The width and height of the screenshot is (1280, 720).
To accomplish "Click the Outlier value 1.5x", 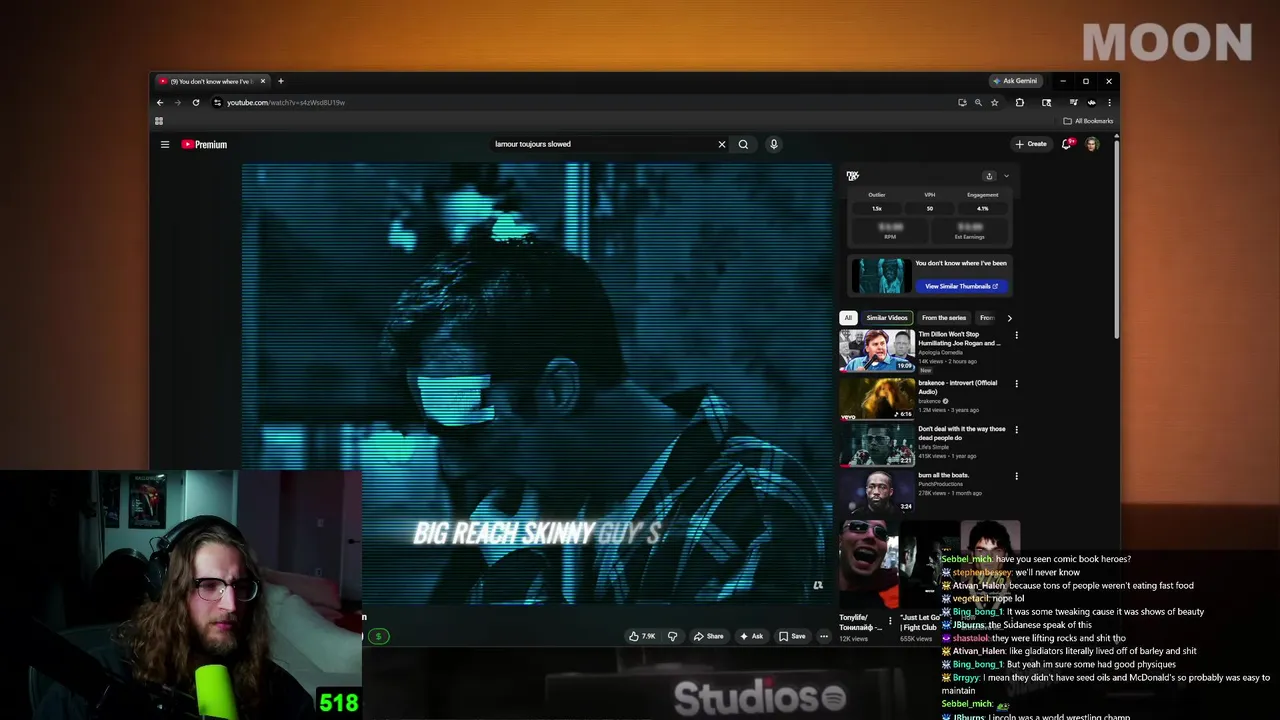I will (877, 208).
